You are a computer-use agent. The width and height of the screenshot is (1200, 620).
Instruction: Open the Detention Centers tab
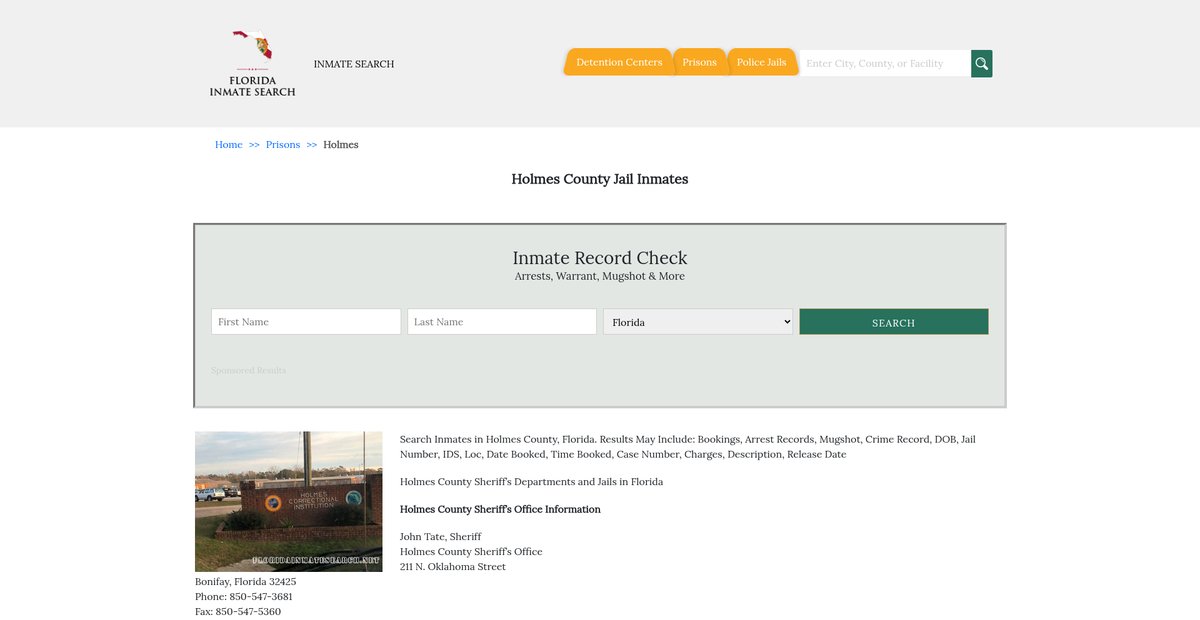tap(618, 62)
